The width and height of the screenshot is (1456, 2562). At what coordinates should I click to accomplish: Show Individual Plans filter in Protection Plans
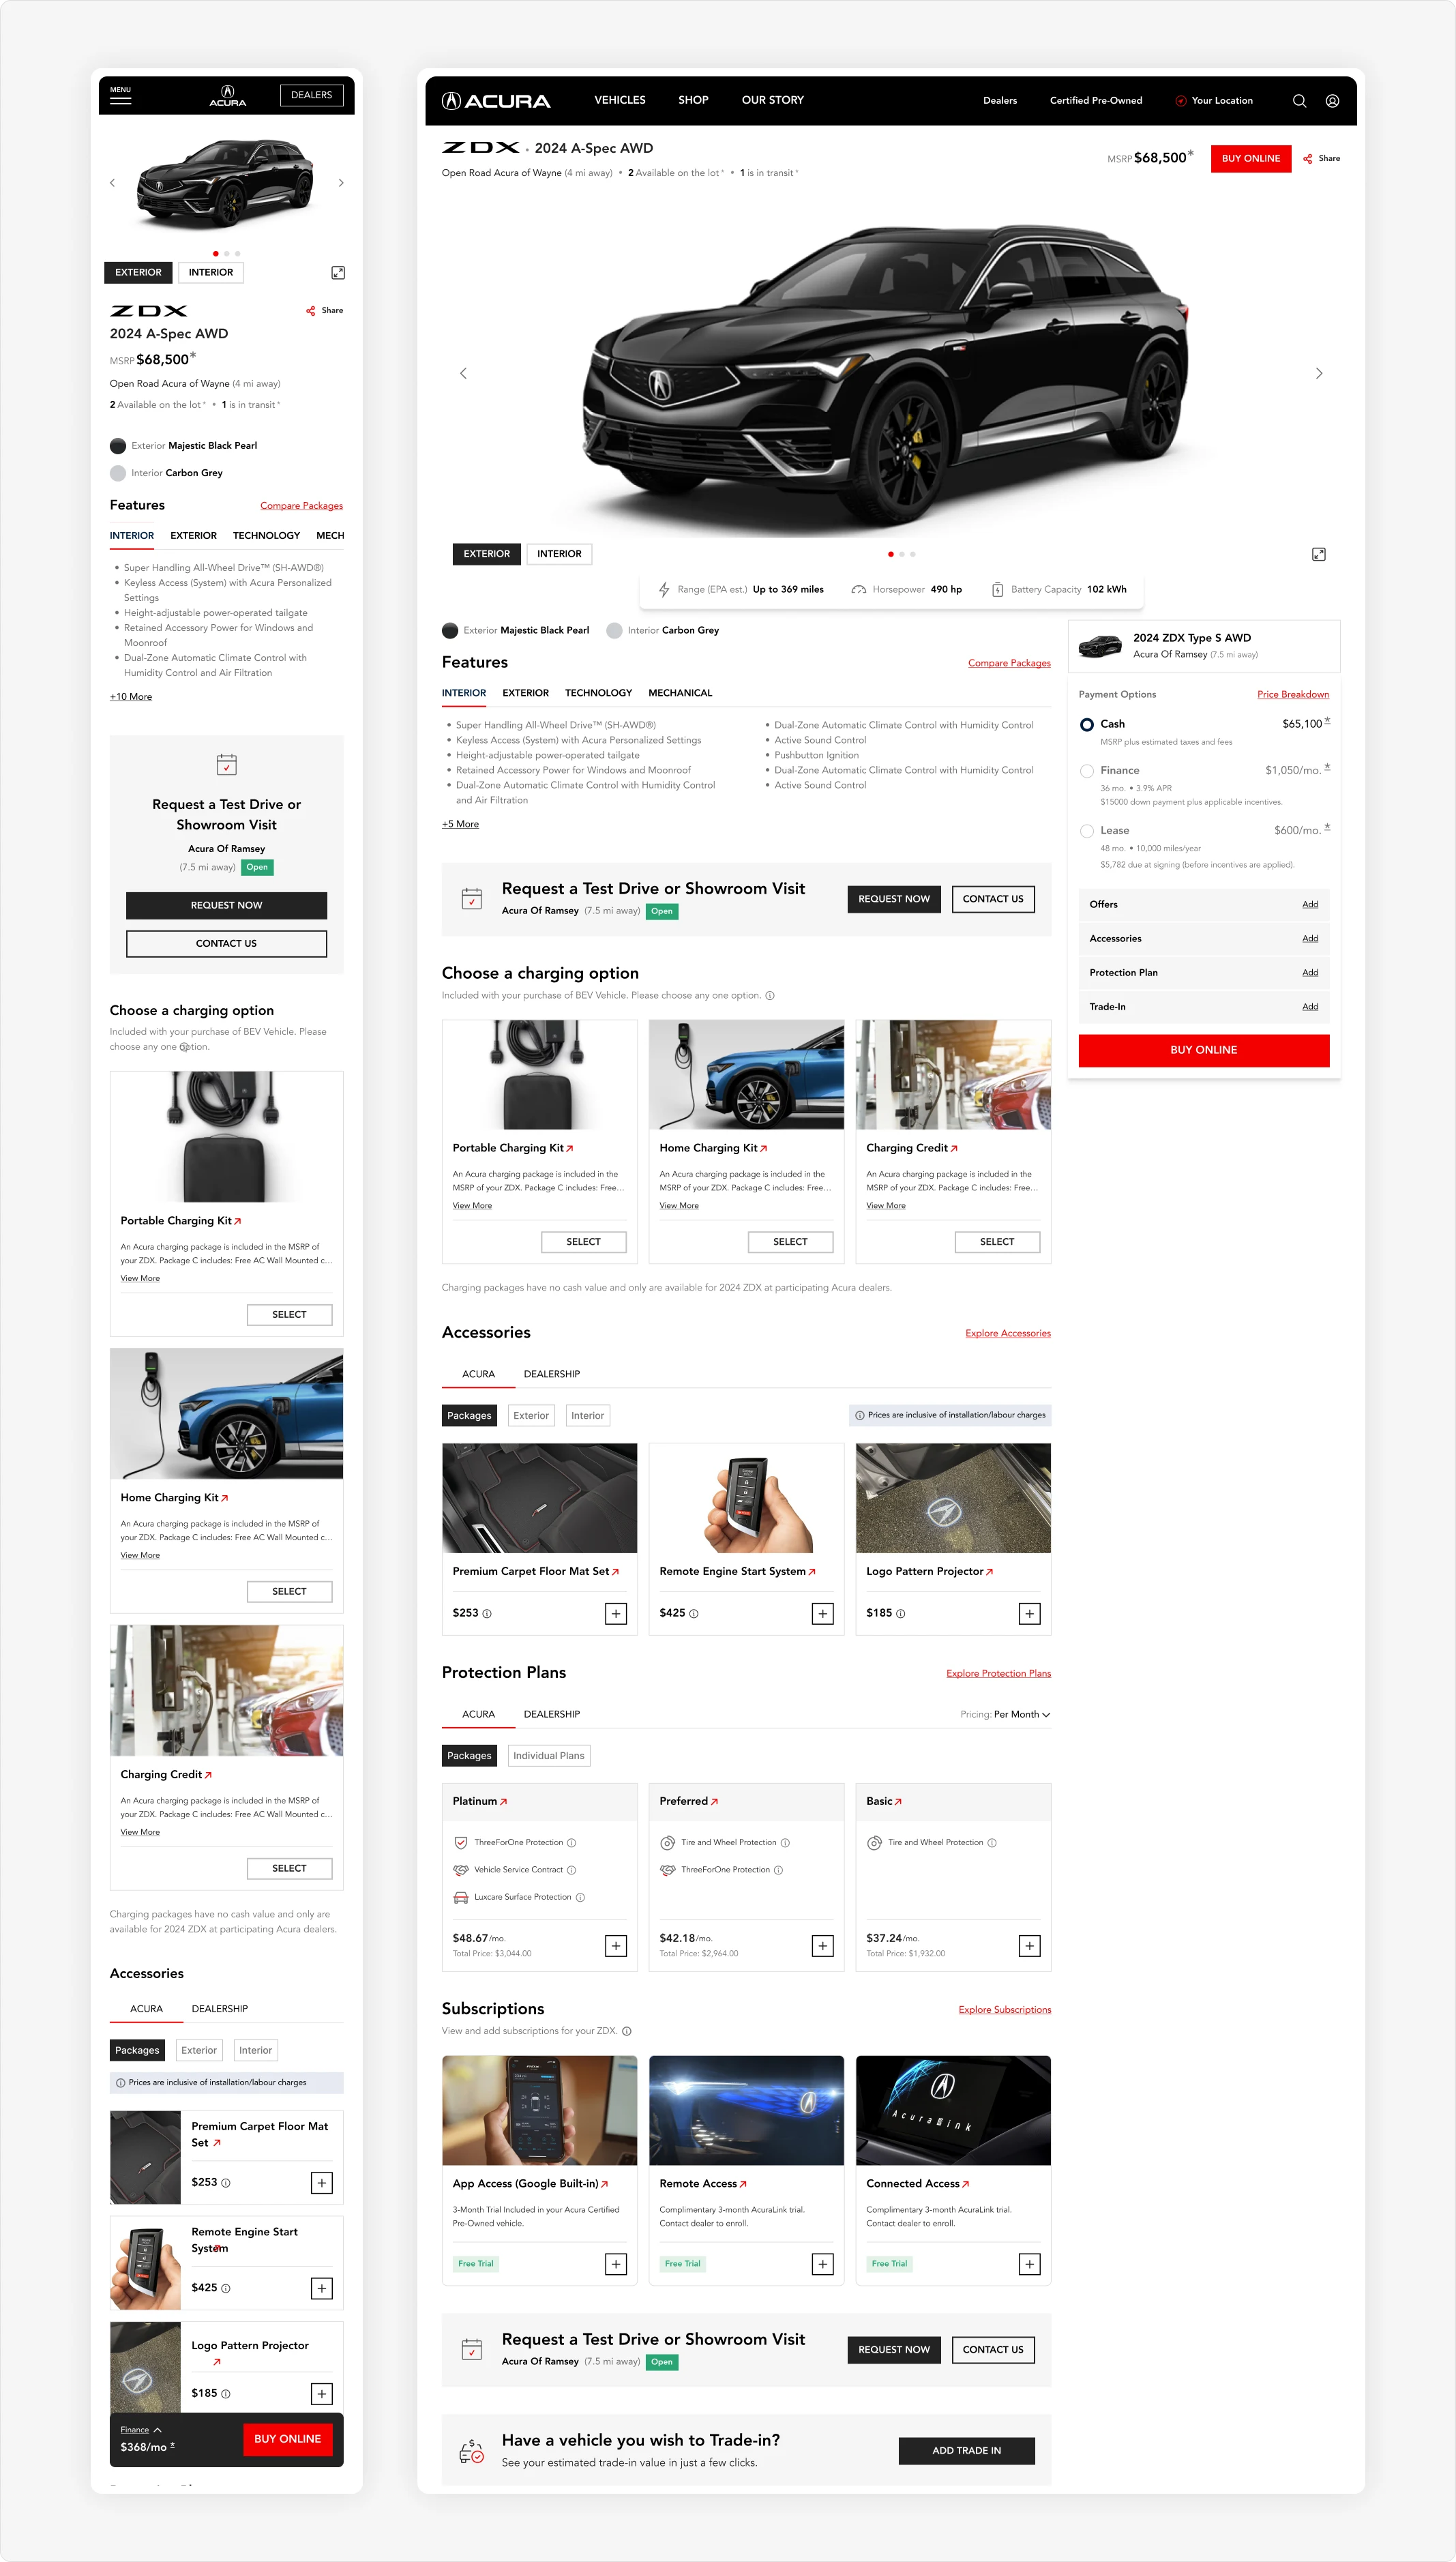(x=549, y=1756)
